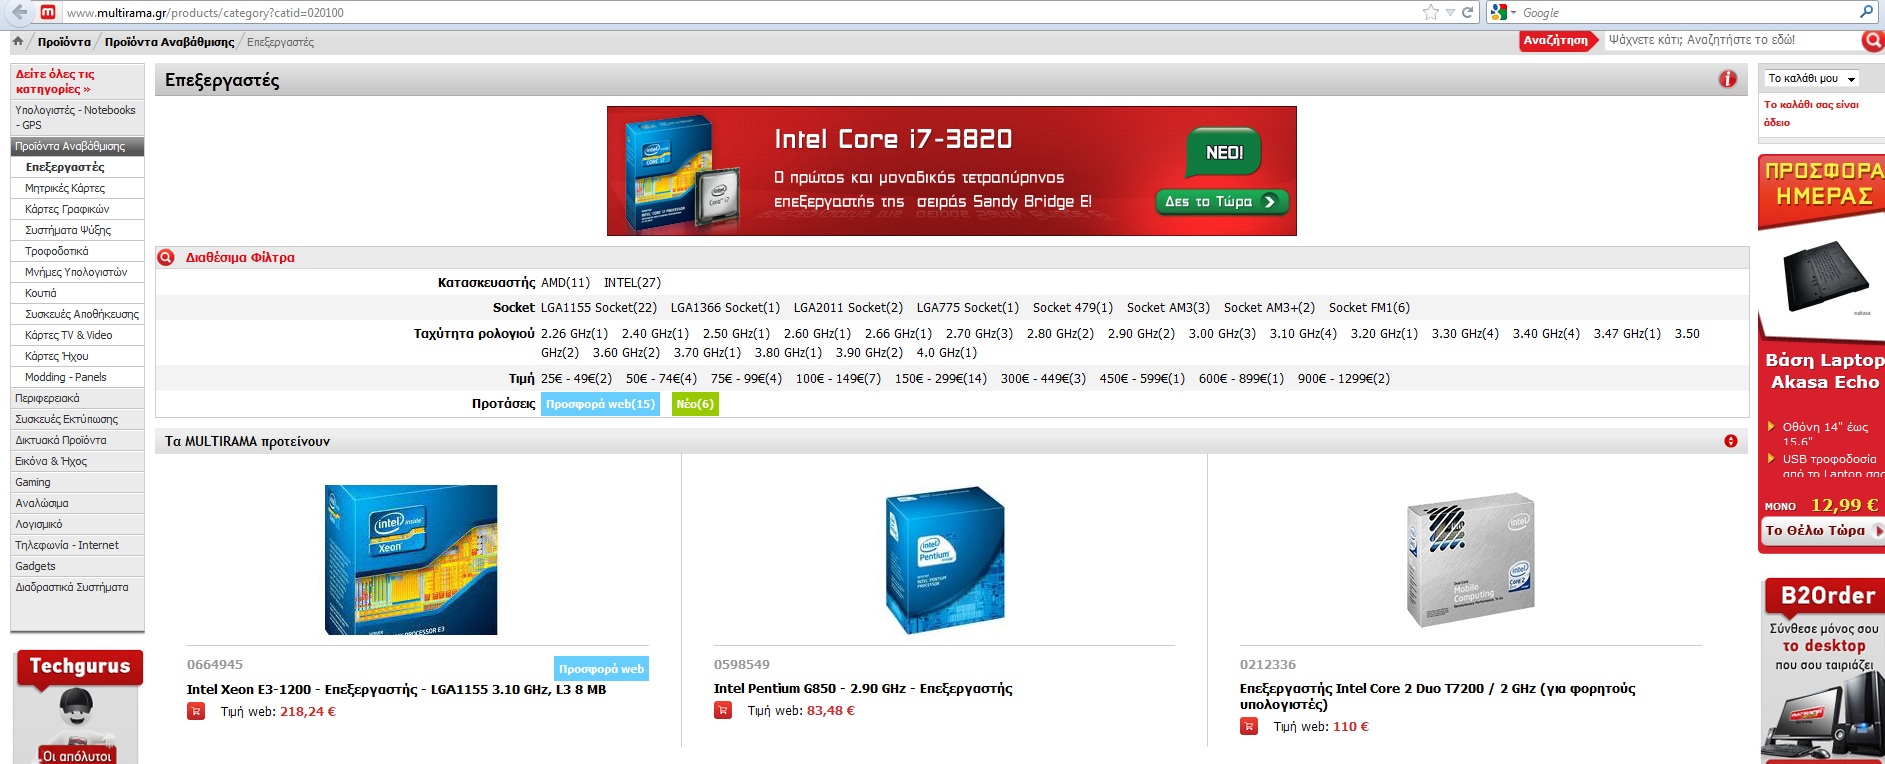Open the Προϊόντα Αναβάθμισης breadcrumb link
The width and height of the screenshot is (1885, 764).
coord(169,42)
